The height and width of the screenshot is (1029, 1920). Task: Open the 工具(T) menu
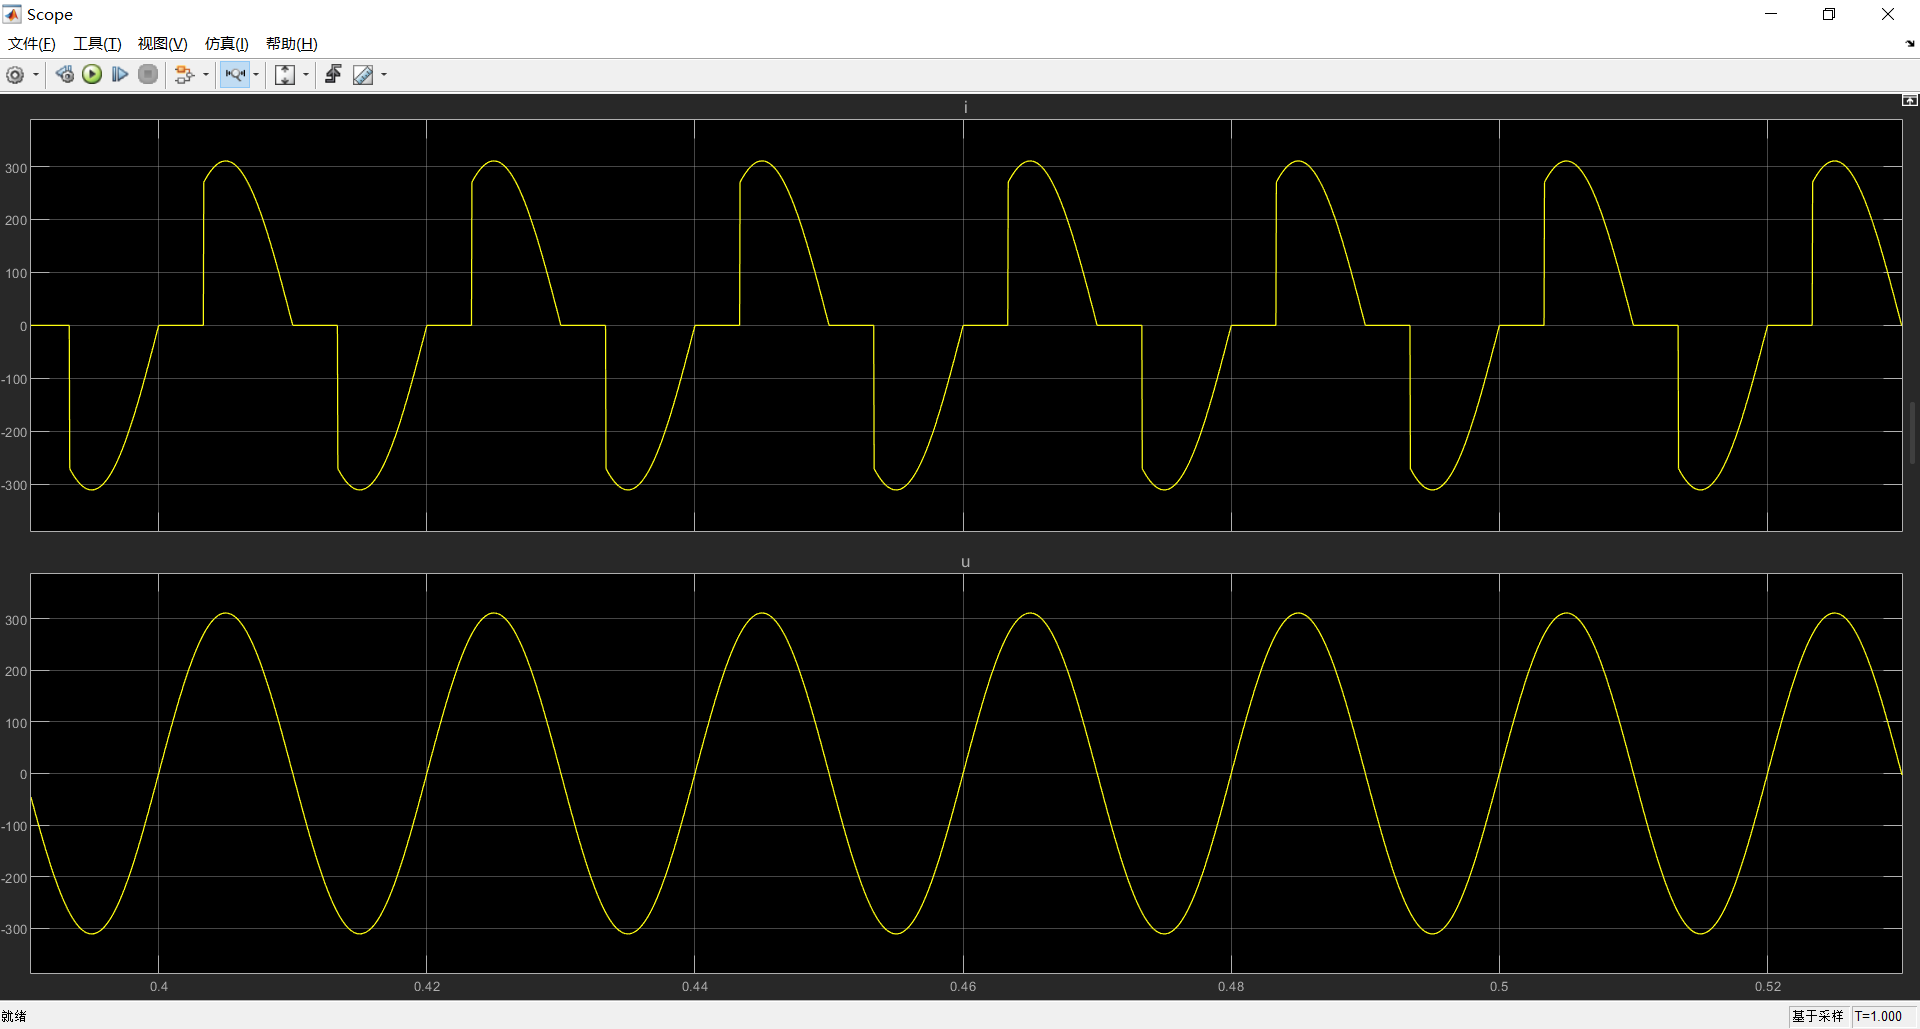pos(97,44)
